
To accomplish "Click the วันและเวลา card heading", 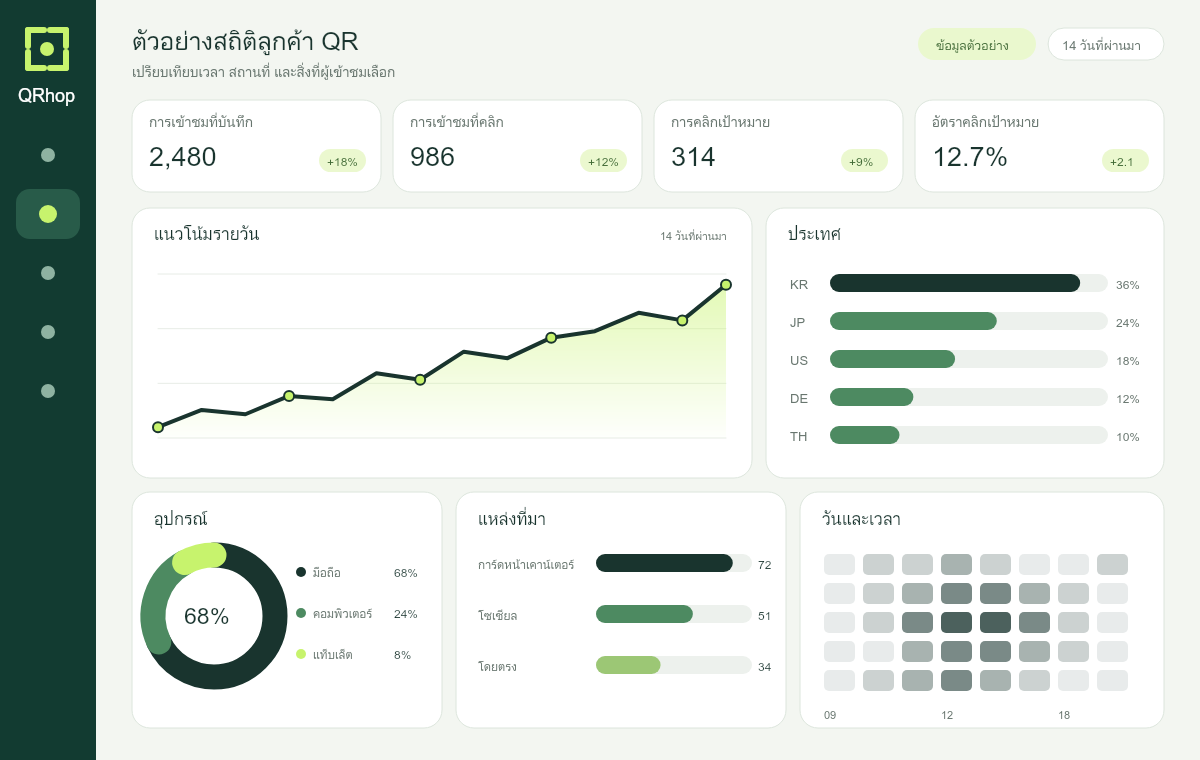I will click(x=861, y=519).
